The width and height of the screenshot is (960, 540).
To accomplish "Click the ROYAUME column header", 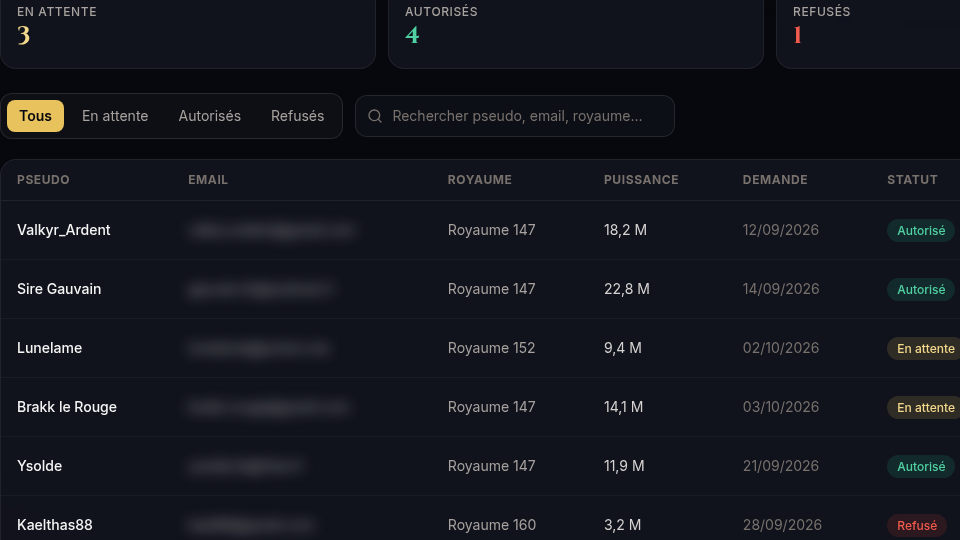I will point(479,180).
